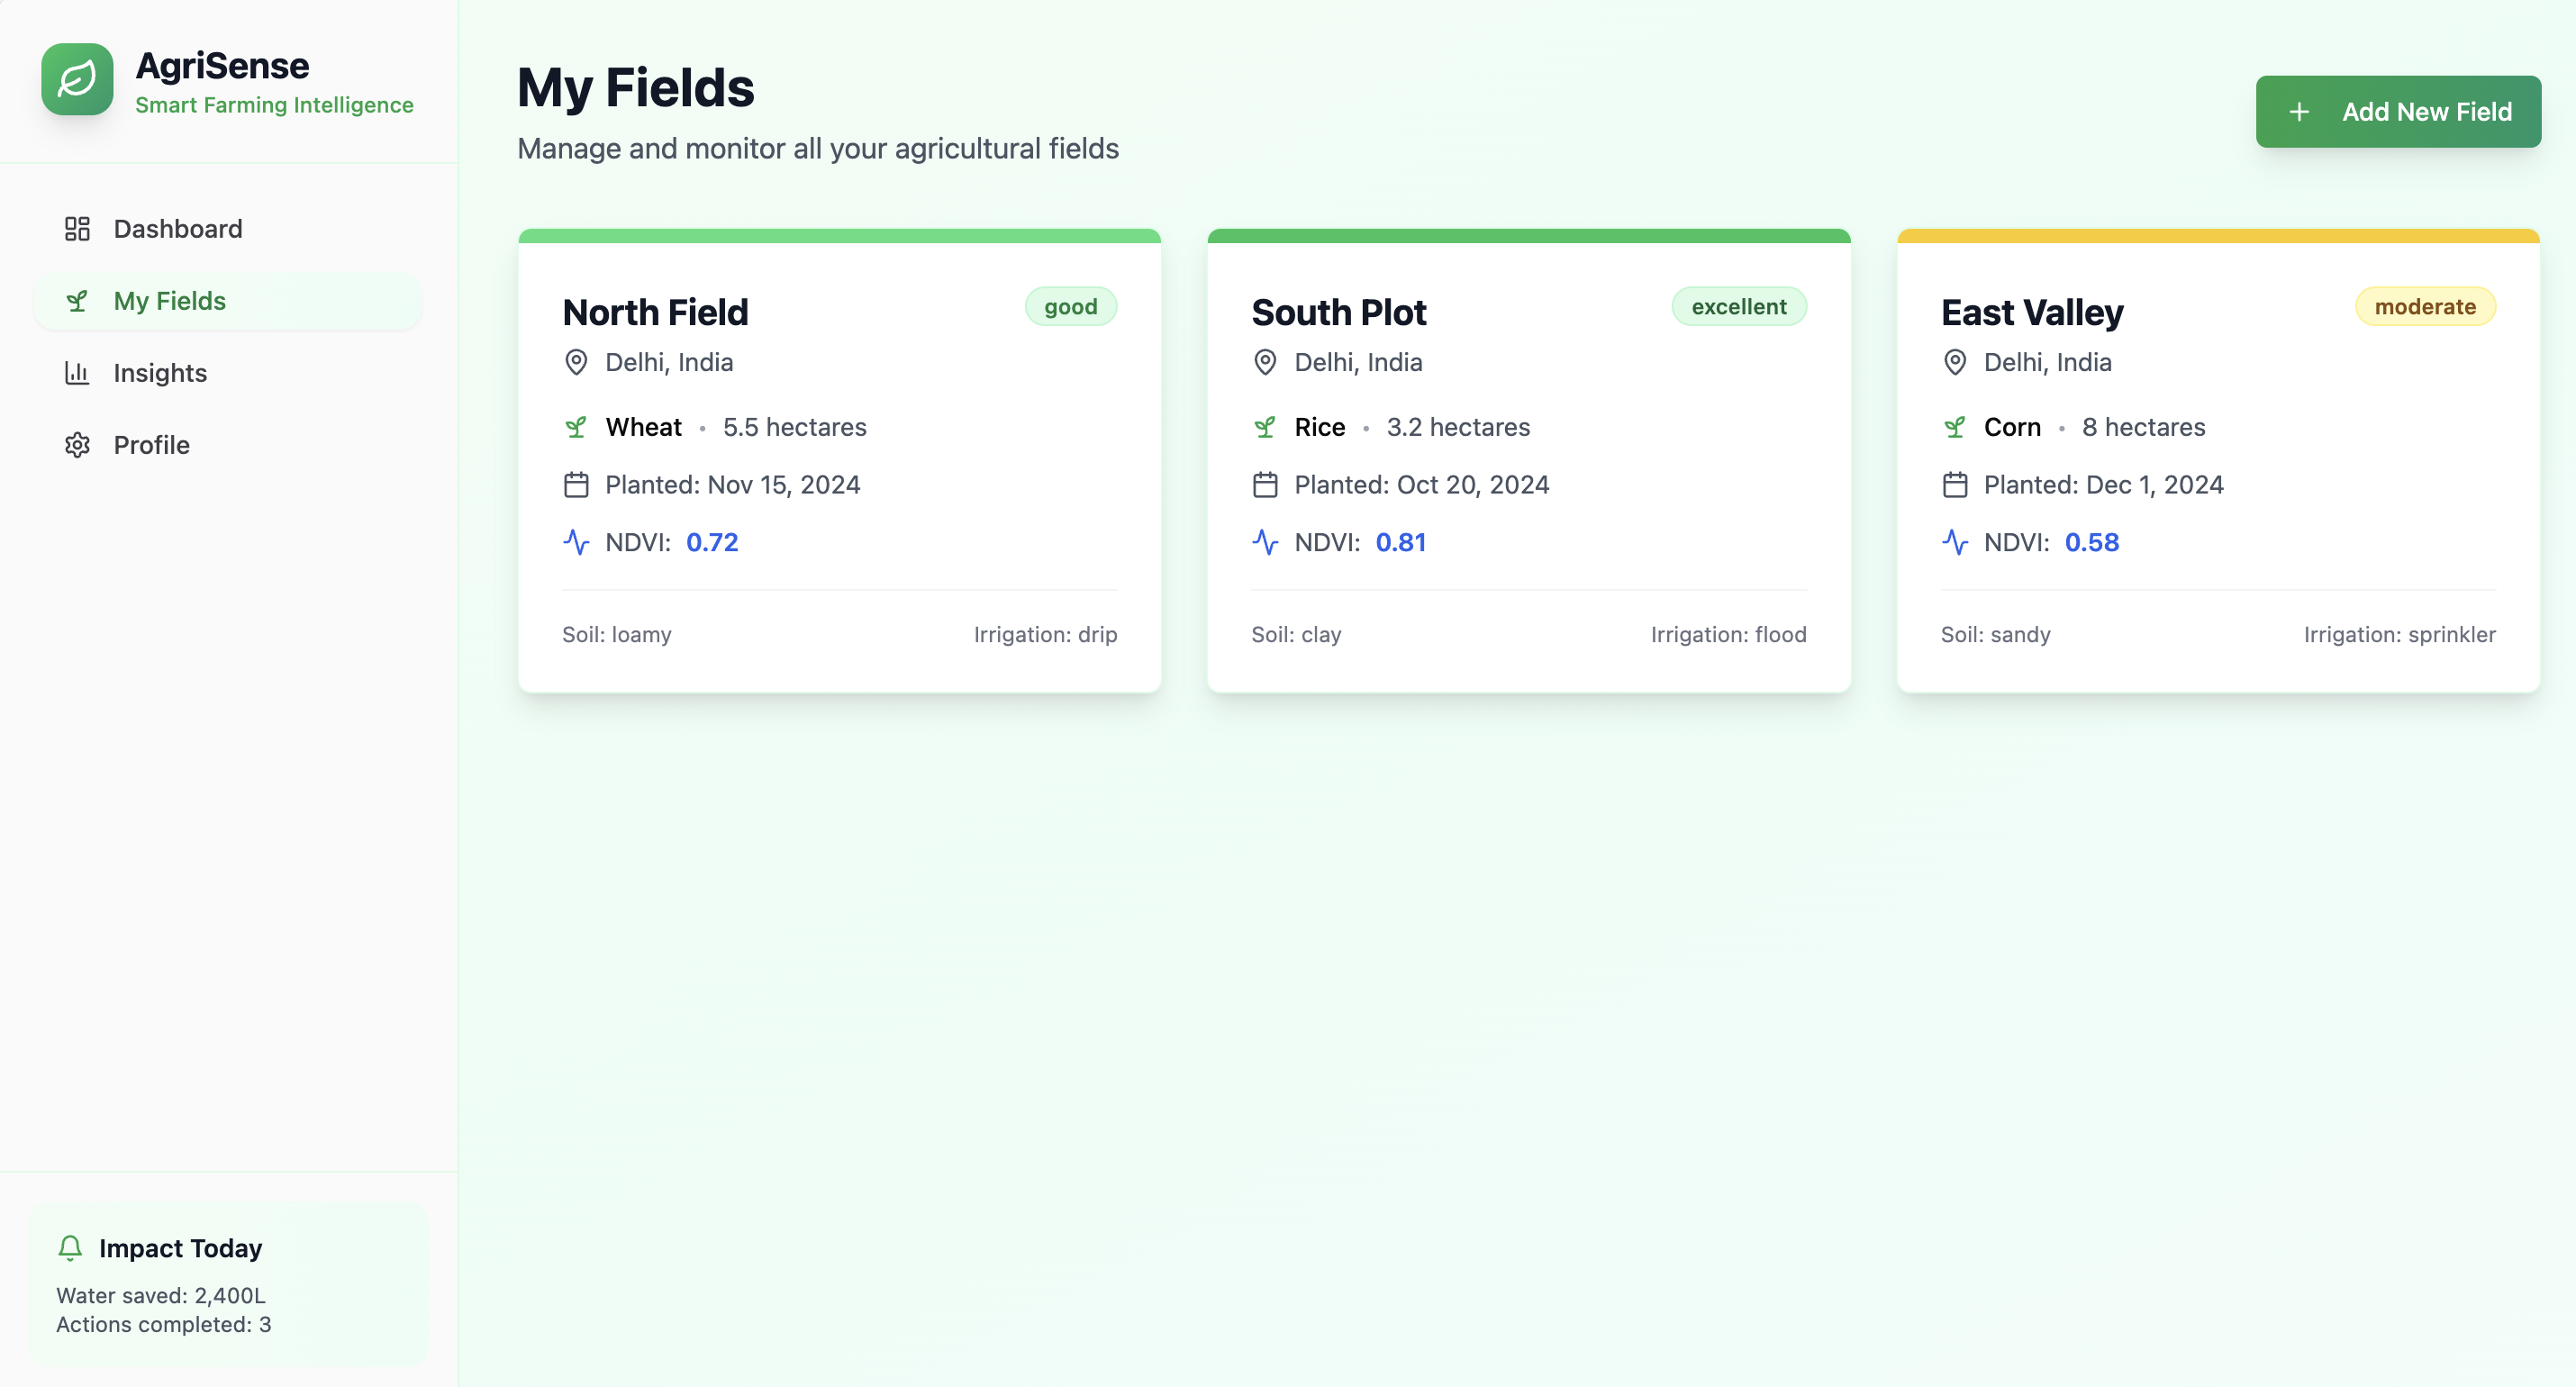The image size is (2576, 1387).
Task: Open the Dashboard menu item
Action: [177, 229]
